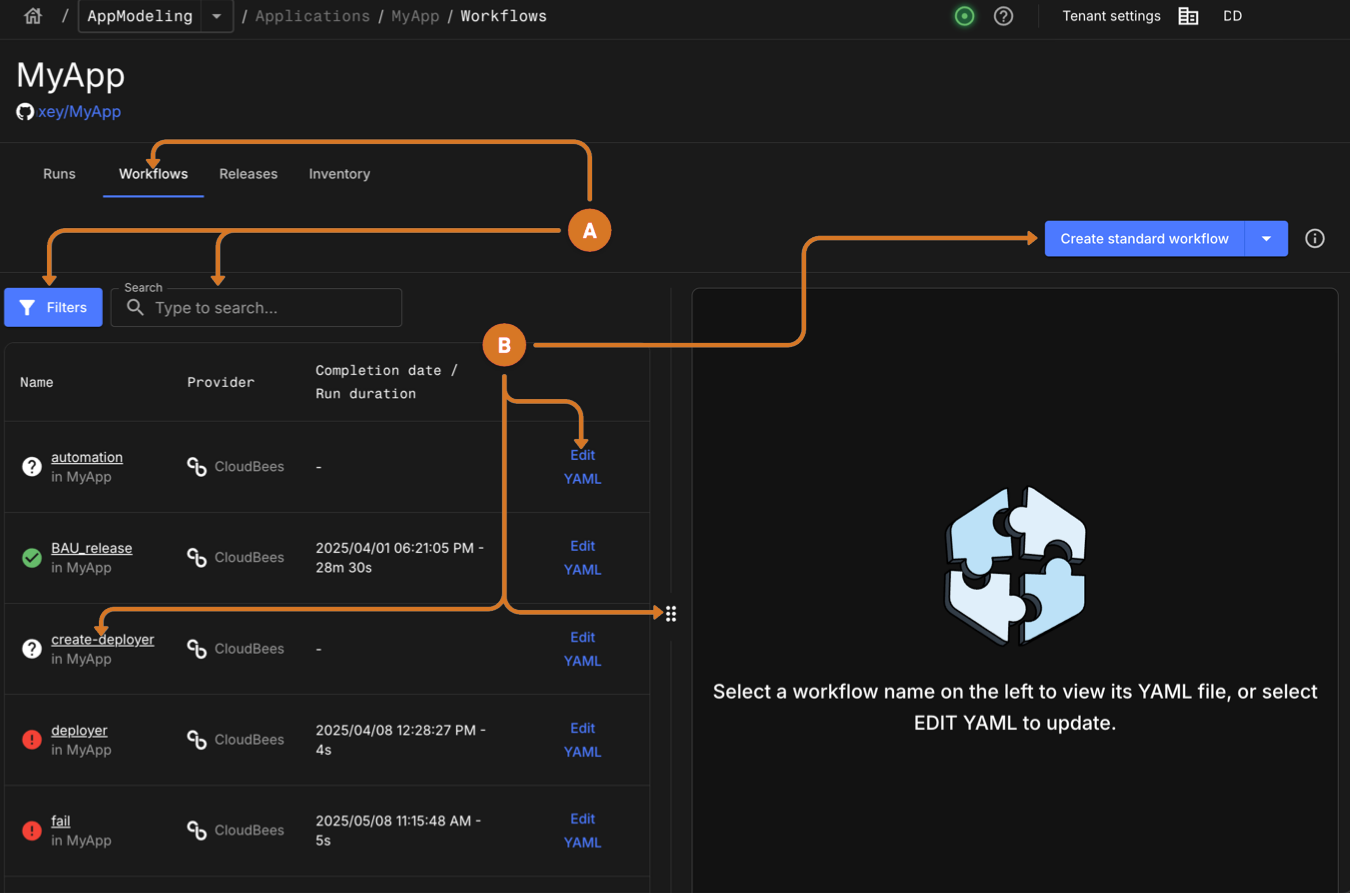
Task: Click Edit YAML for the fail workflow
Action: (582, 830)
